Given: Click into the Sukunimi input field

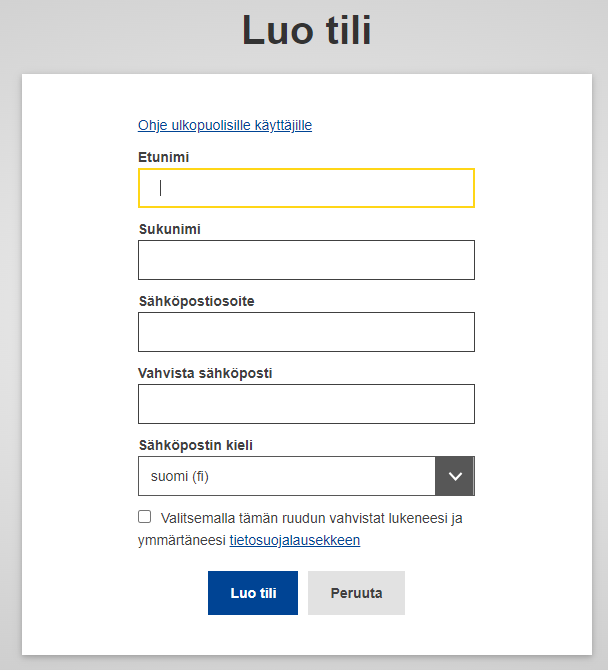Looking at the screenshot, I should click(306, 260).
